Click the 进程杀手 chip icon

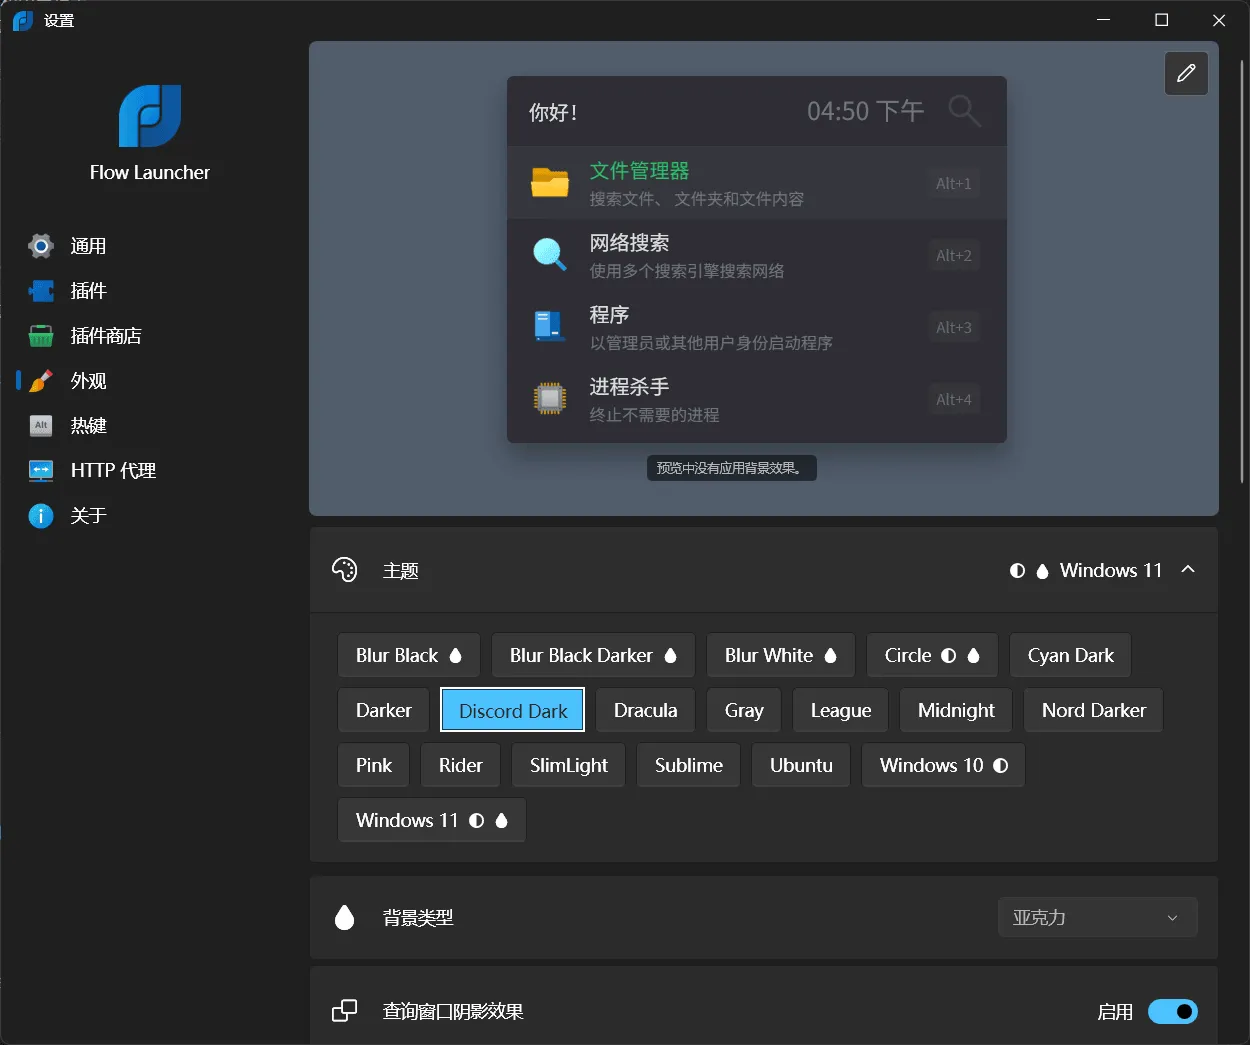[x=550, y=399]
